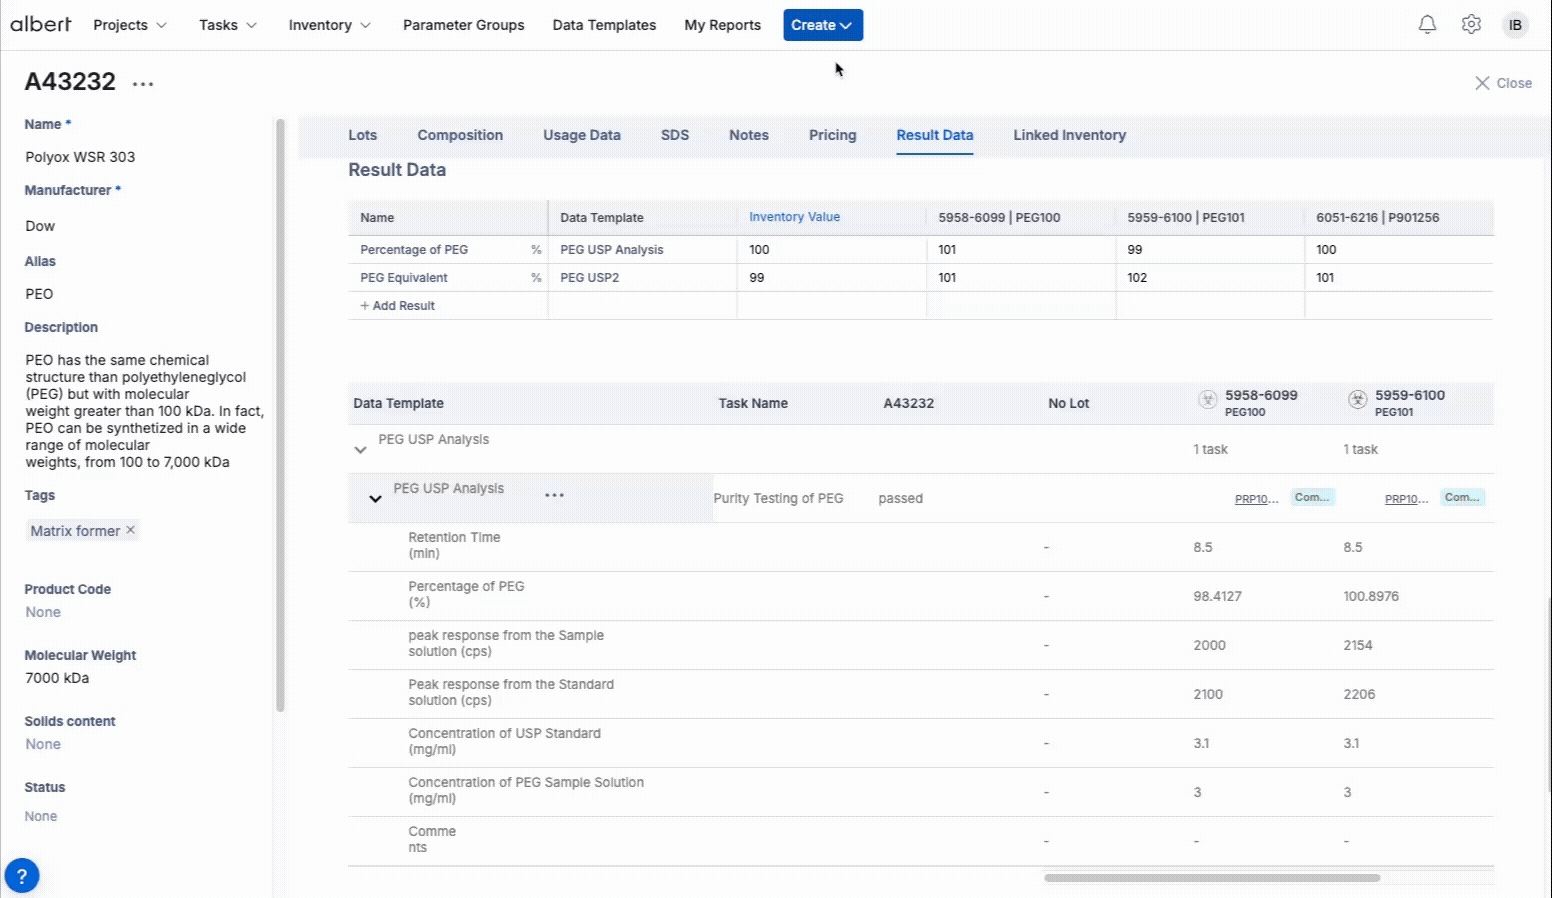Open the ellipsis menu next to A43232
The image size is (1552, 898).
point(142,83)
